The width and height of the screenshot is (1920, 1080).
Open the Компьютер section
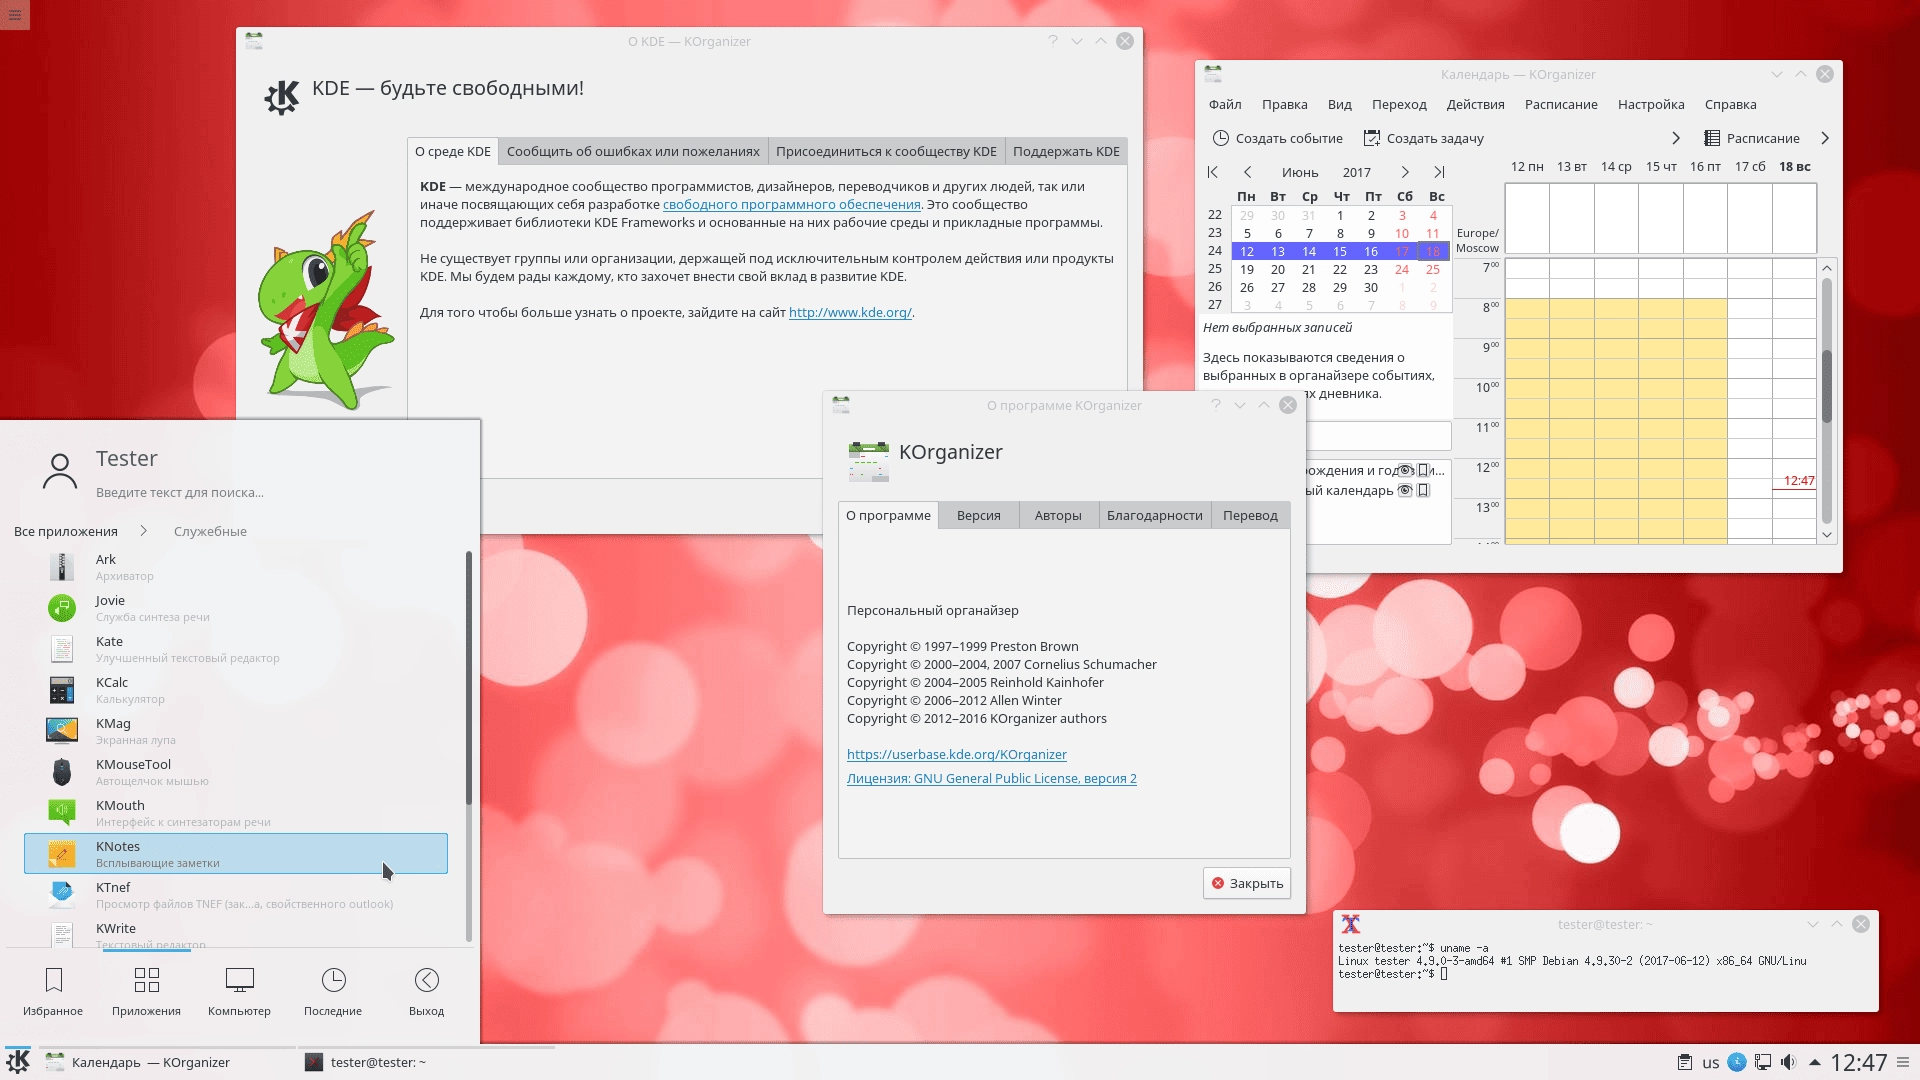click(x=239, y=992)
